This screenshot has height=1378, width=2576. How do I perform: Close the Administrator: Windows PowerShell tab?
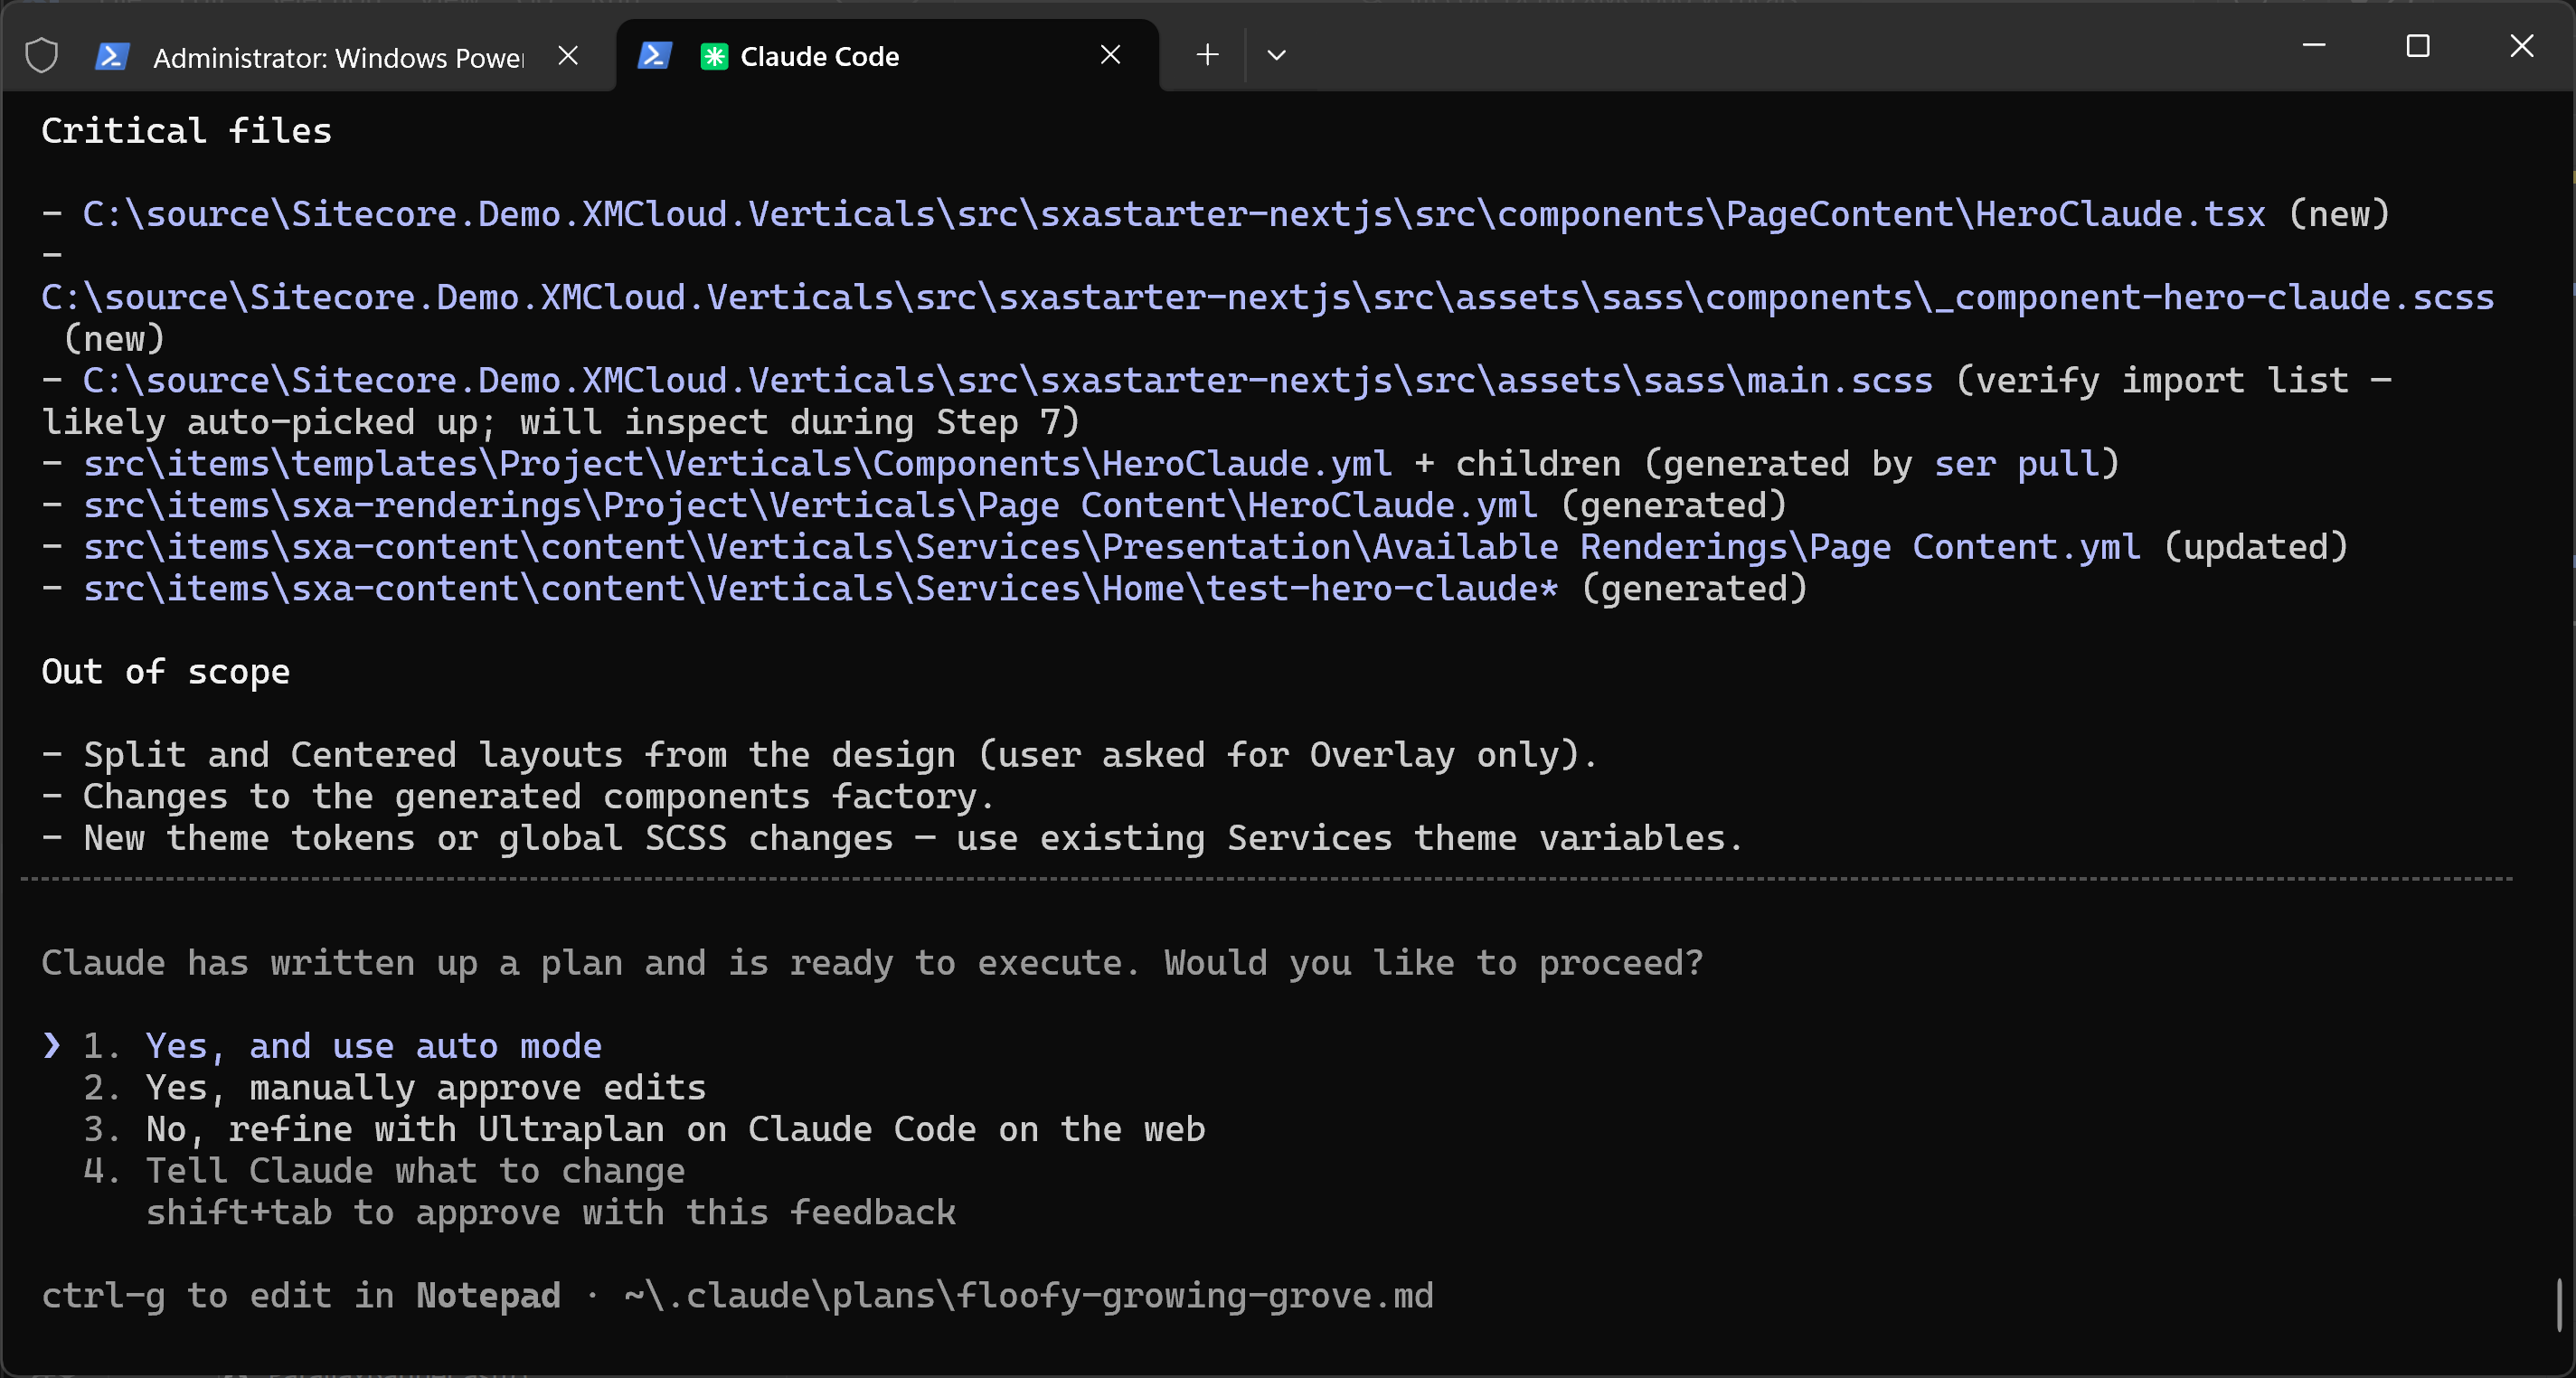[568, 56]
